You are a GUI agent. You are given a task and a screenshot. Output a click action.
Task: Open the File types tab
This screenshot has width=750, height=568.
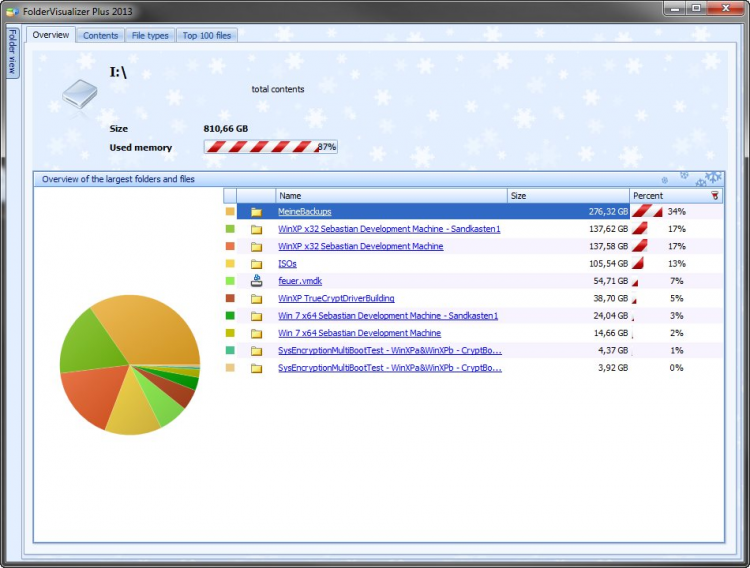pyautogui.click(x=150, y=35)
